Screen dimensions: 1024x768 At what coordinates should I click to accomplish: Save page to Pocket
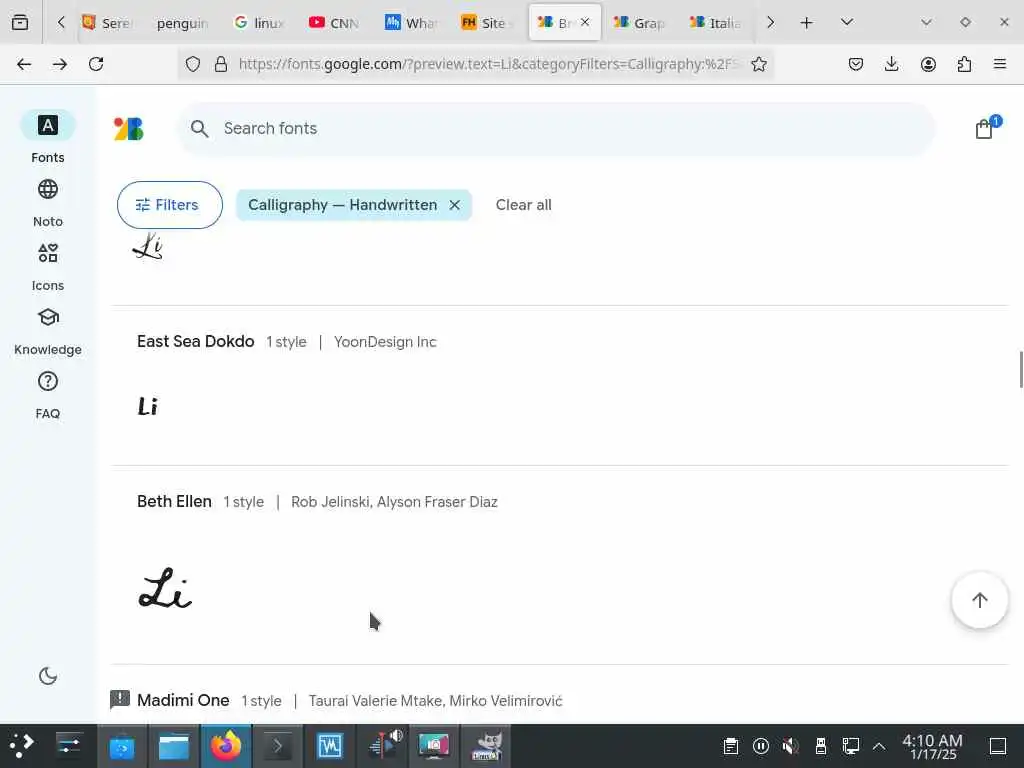tap(856, 64)
